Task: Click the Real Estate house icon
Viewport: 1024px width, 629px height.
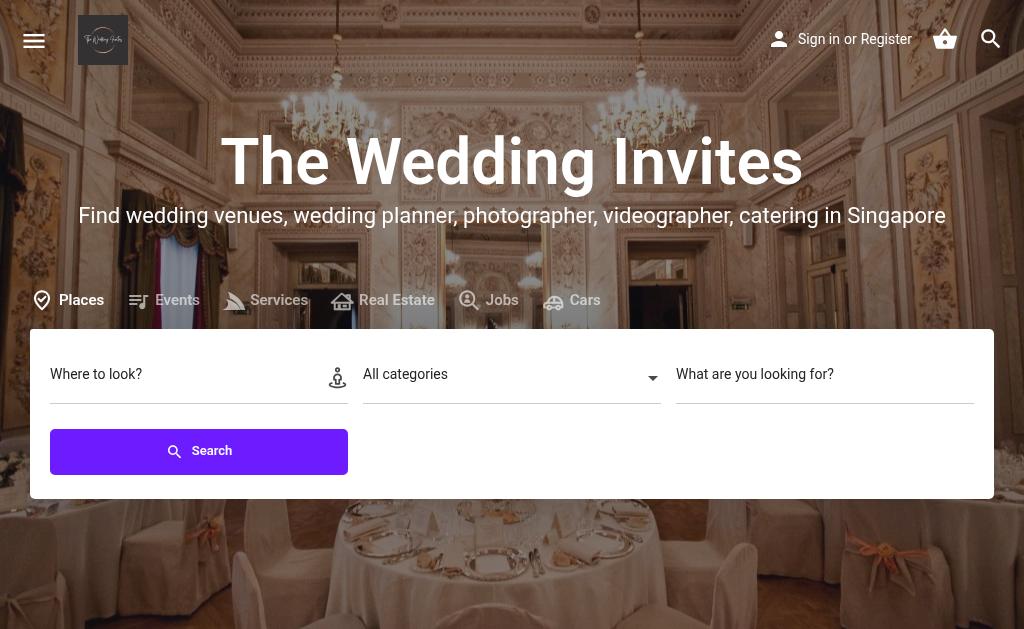Action: pos(342,301)
